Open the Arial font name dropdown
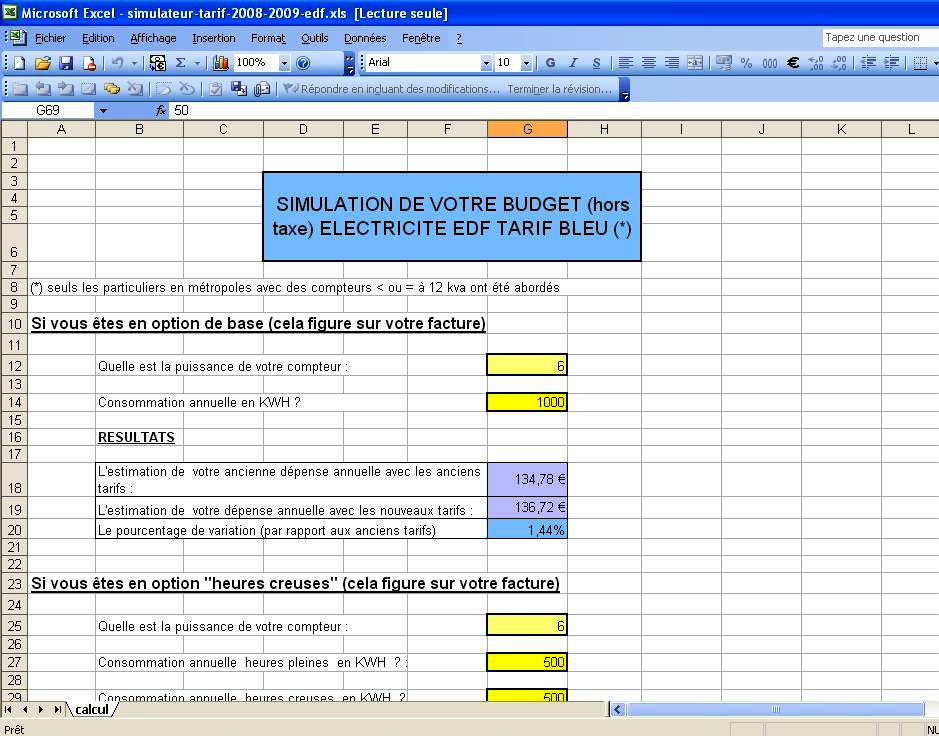The image size is (939, 736). (486, 63)
